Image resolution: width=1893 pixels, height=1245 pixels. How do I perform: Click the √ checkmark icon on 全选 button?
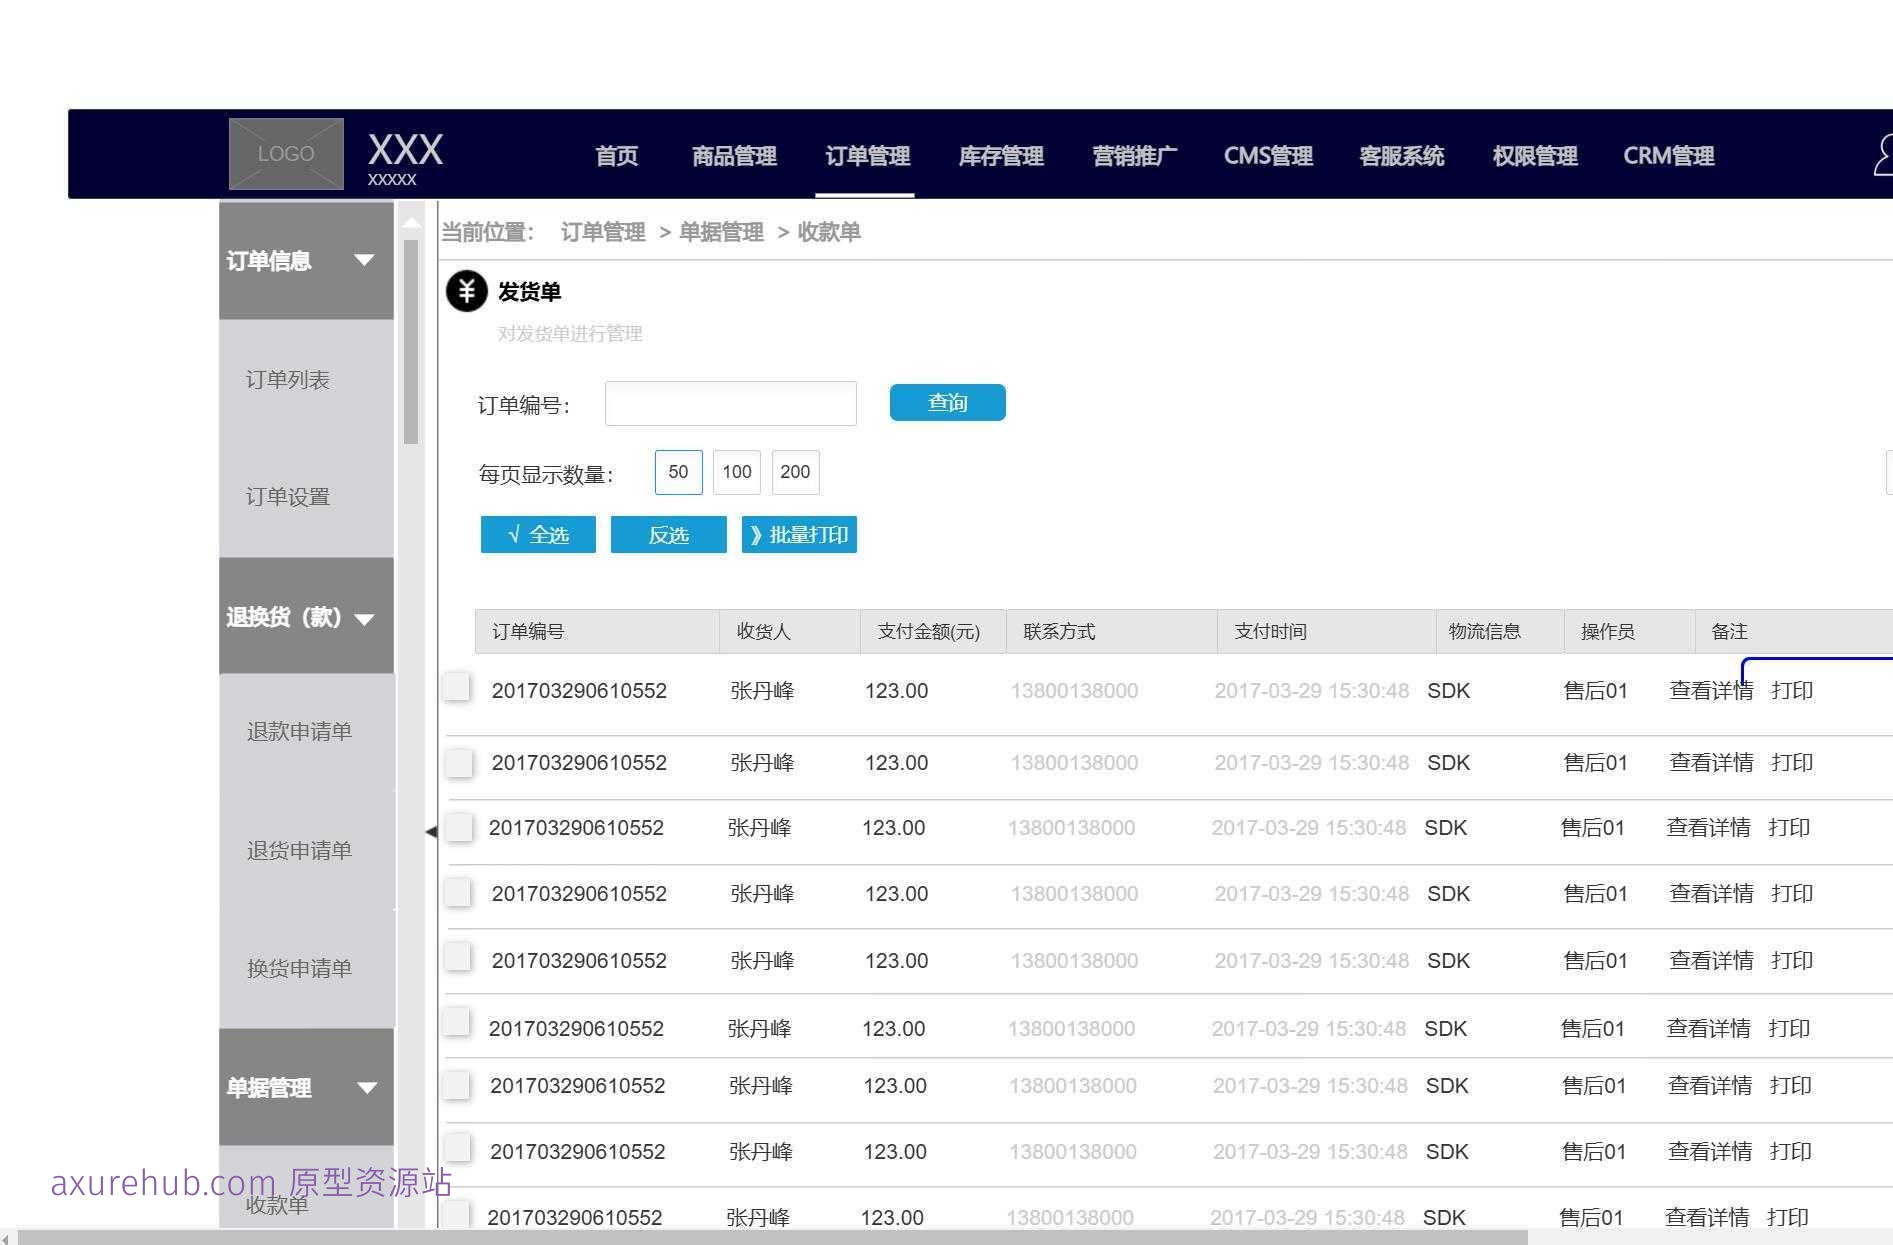[514, 534]
